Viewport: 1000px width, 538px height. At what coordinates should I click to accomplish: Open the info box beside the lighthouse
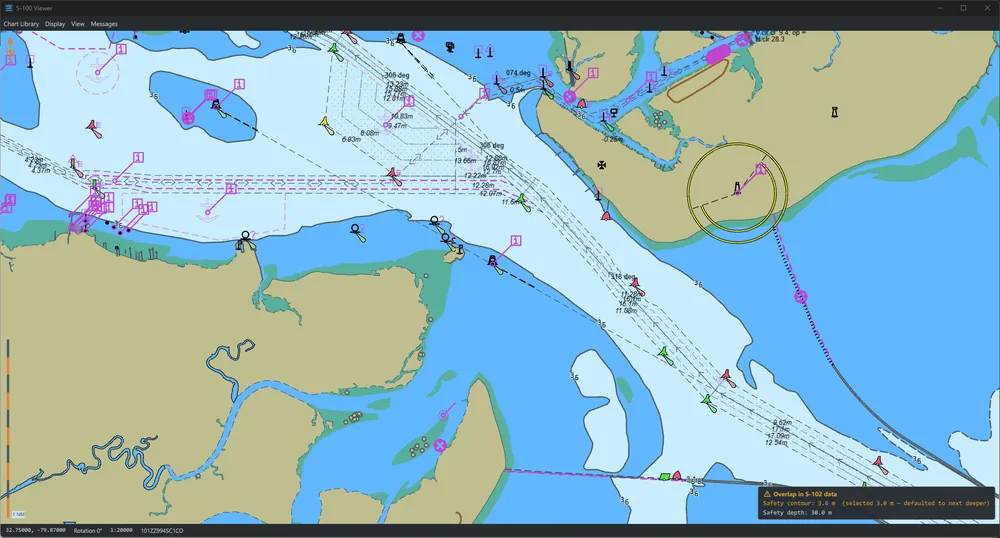(760, 169)
